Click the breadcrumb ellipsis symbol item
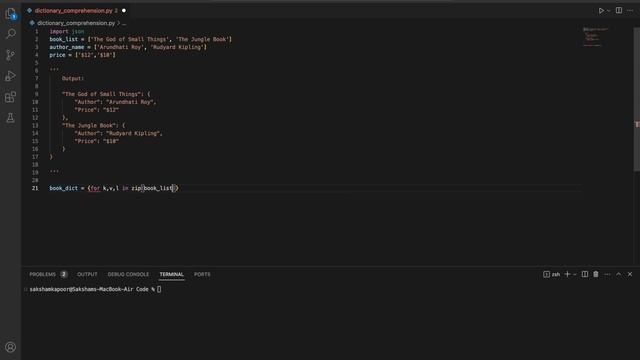The width and height of the screenshot is (640, 360). pyautogui.click(x=124, y=23)
